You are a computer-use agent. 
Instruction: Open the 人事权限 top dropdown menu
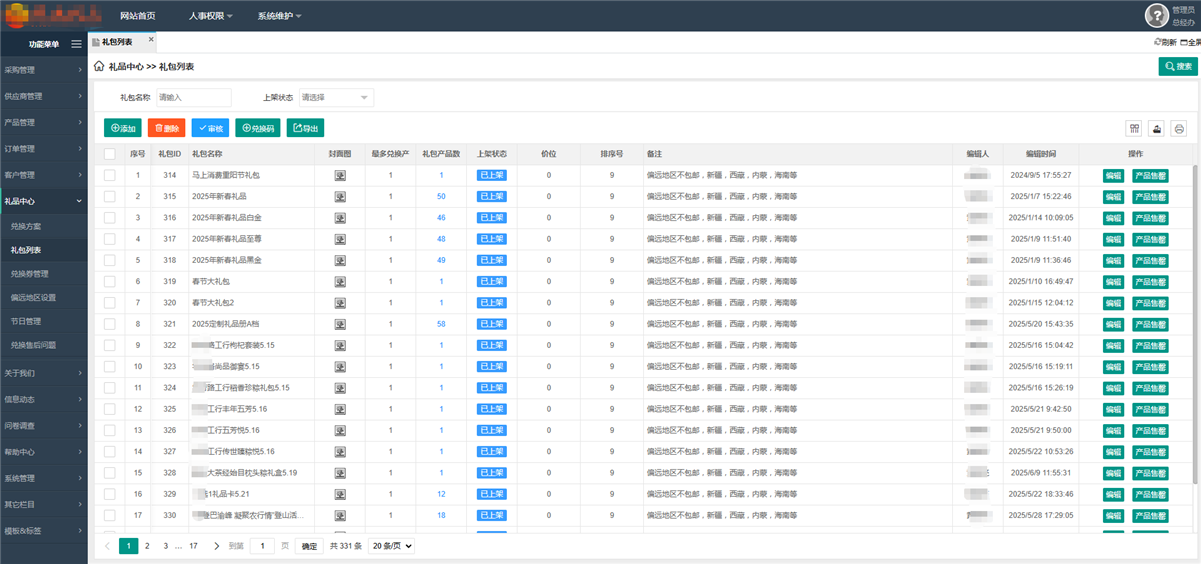[211, 16]
